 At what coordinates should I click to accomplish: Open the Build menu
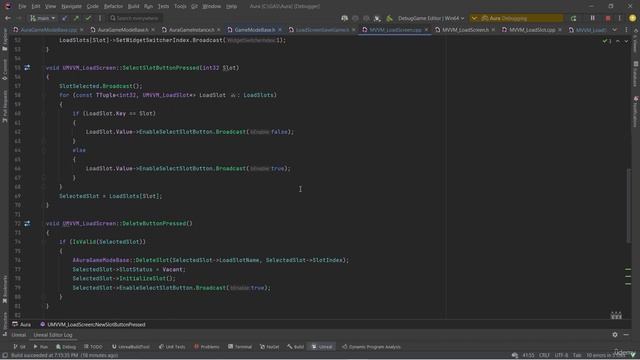133,7
